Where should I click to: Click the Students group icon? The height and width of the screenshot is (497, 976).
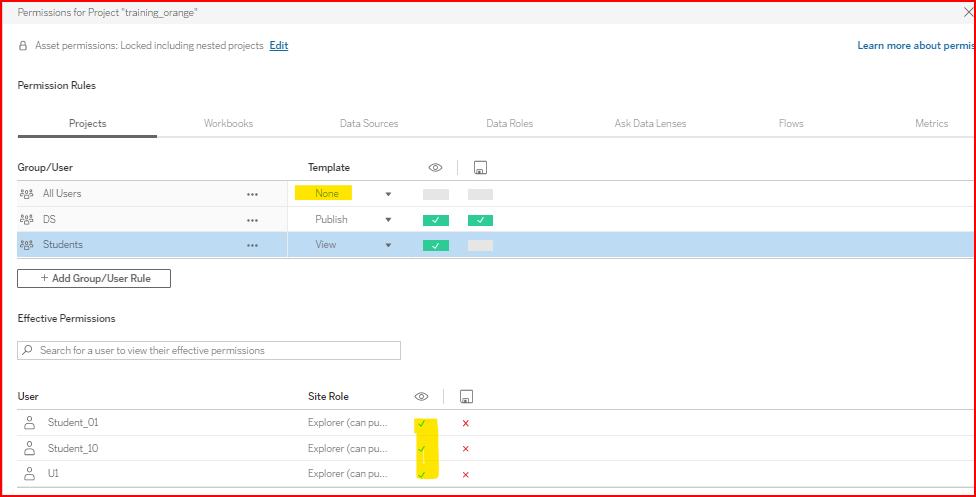[x=27, y=245]
